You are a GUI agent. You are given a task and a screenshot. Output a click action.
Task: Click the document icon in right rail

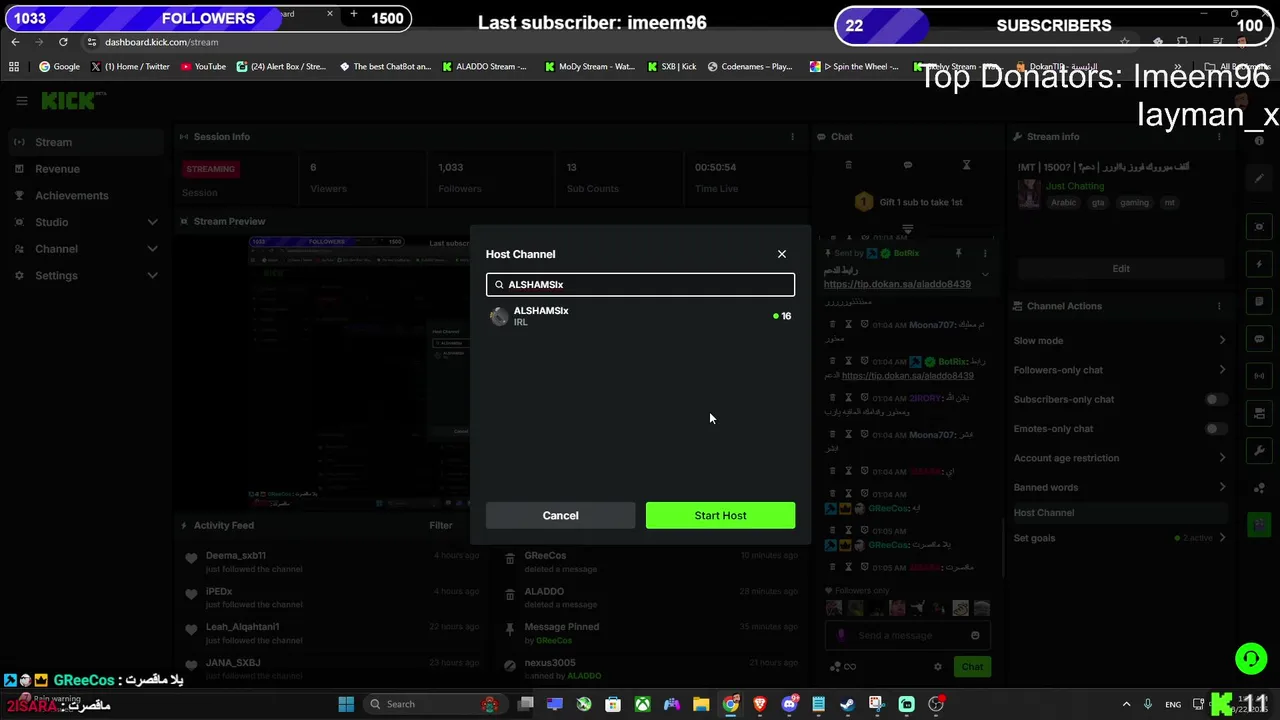point(1259,301)
